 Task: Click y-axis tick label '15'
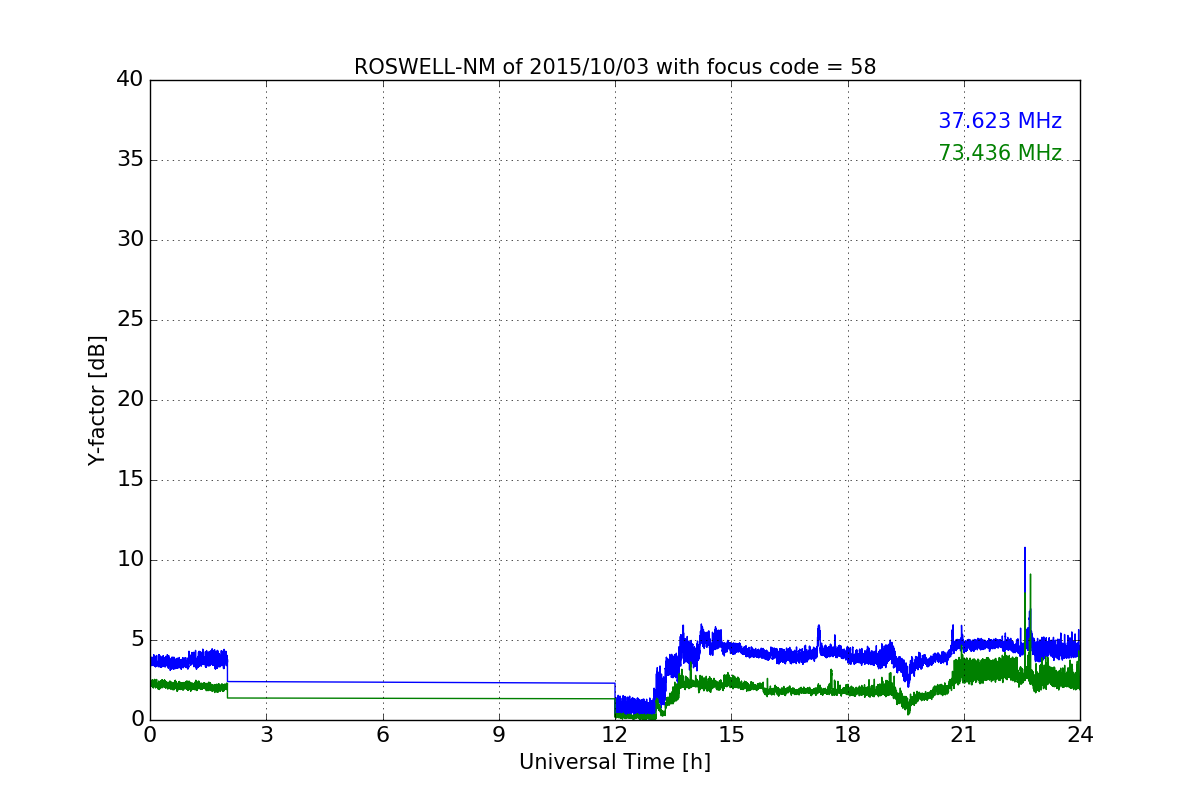tap(130, 480)
